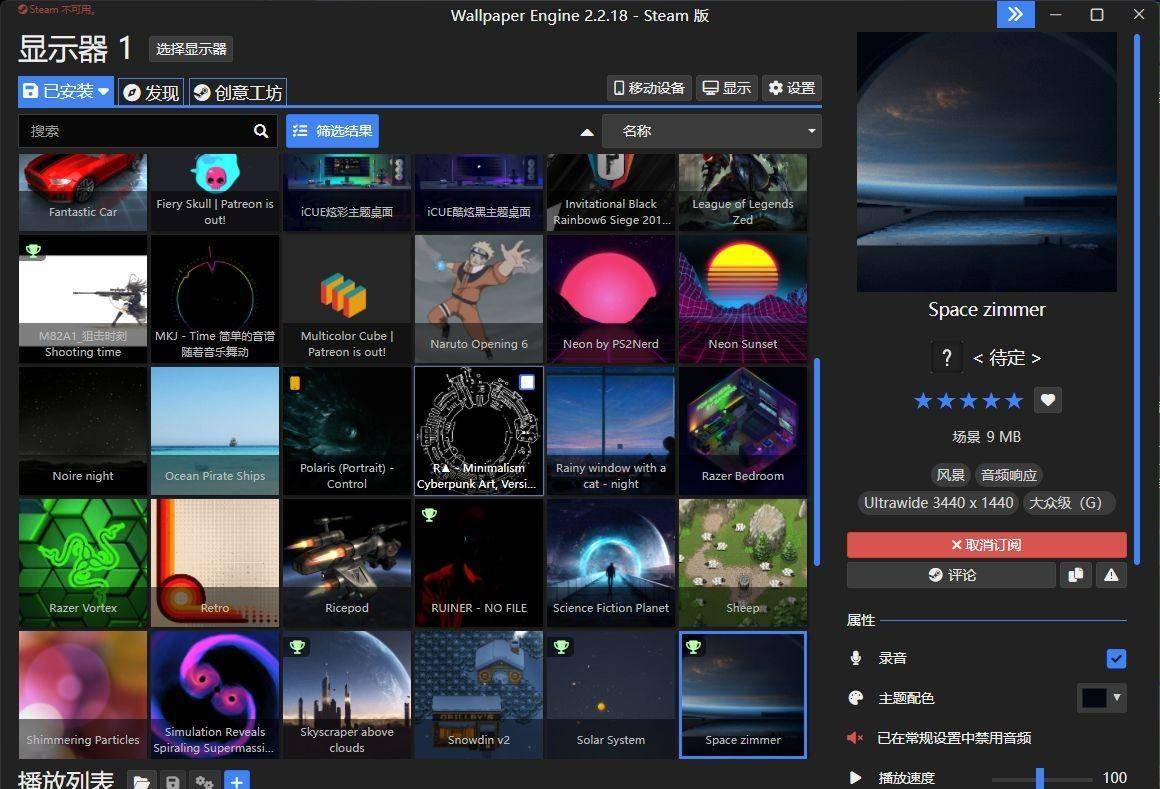Viewport: 1160px width, 789px height.
Task: Open the 设置 button
Action: pyautogui.click(x=792, y=88)
